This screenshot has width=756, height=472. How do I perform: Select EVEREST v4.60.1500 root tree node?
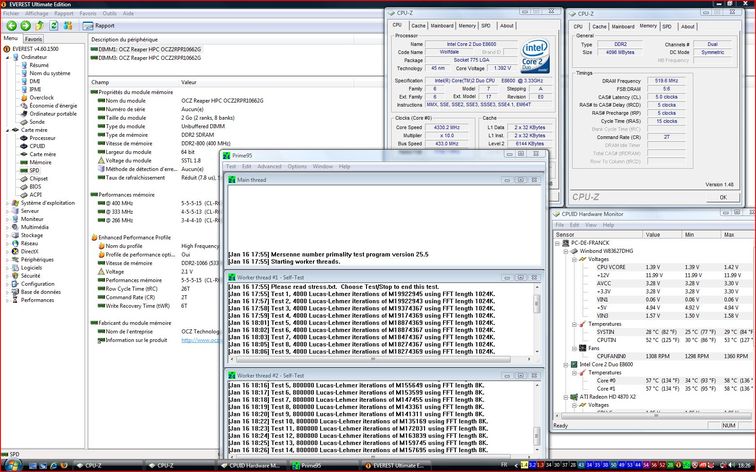[x=36, y=49]
